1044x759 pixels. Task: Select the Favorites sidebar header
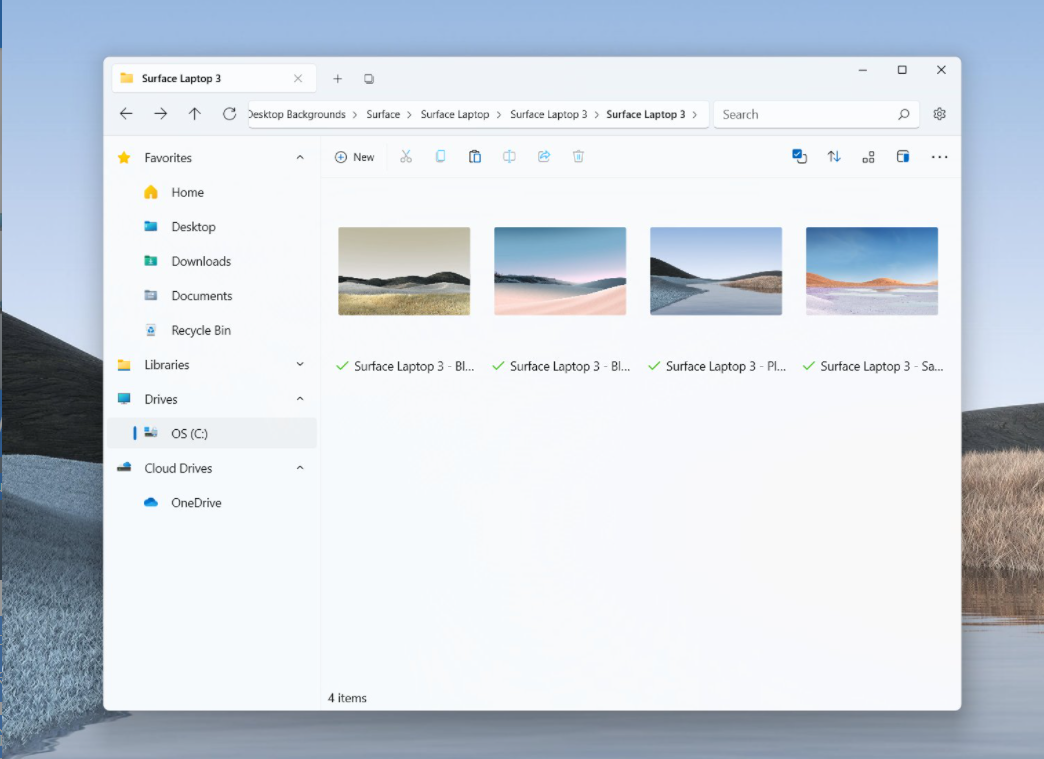212,158
